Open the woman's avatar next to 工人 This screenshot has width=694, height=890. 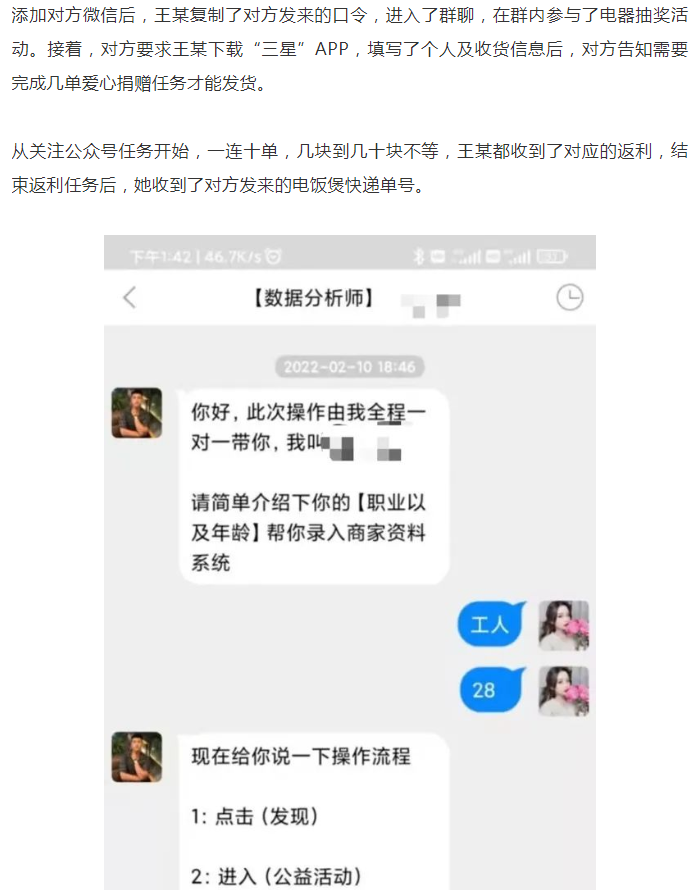563,625
